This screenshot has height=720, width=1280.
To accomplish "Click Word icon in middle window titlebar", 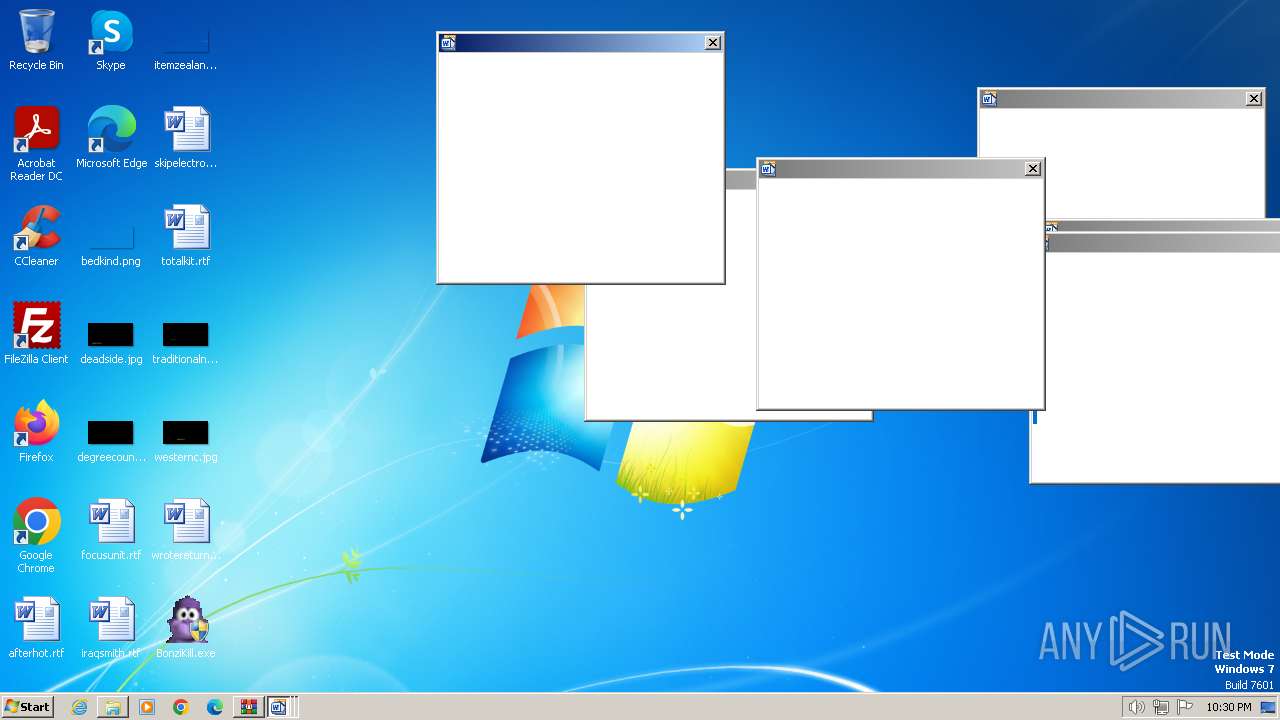I will (768, 169).
